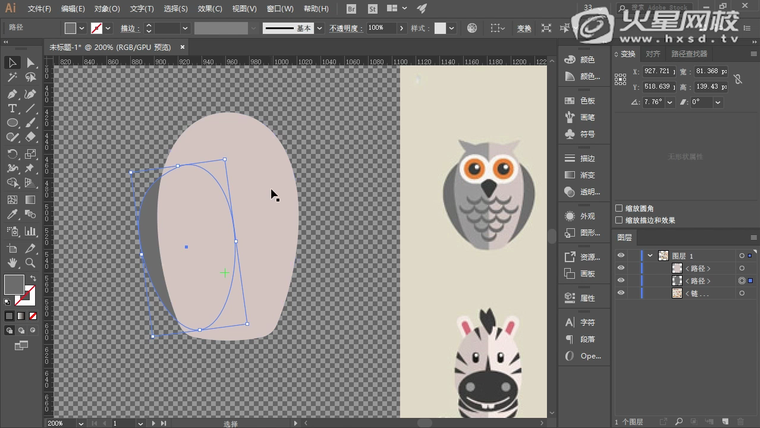Click the X coordinate input field
760x428 pixels.
click(x=659, y=72)
